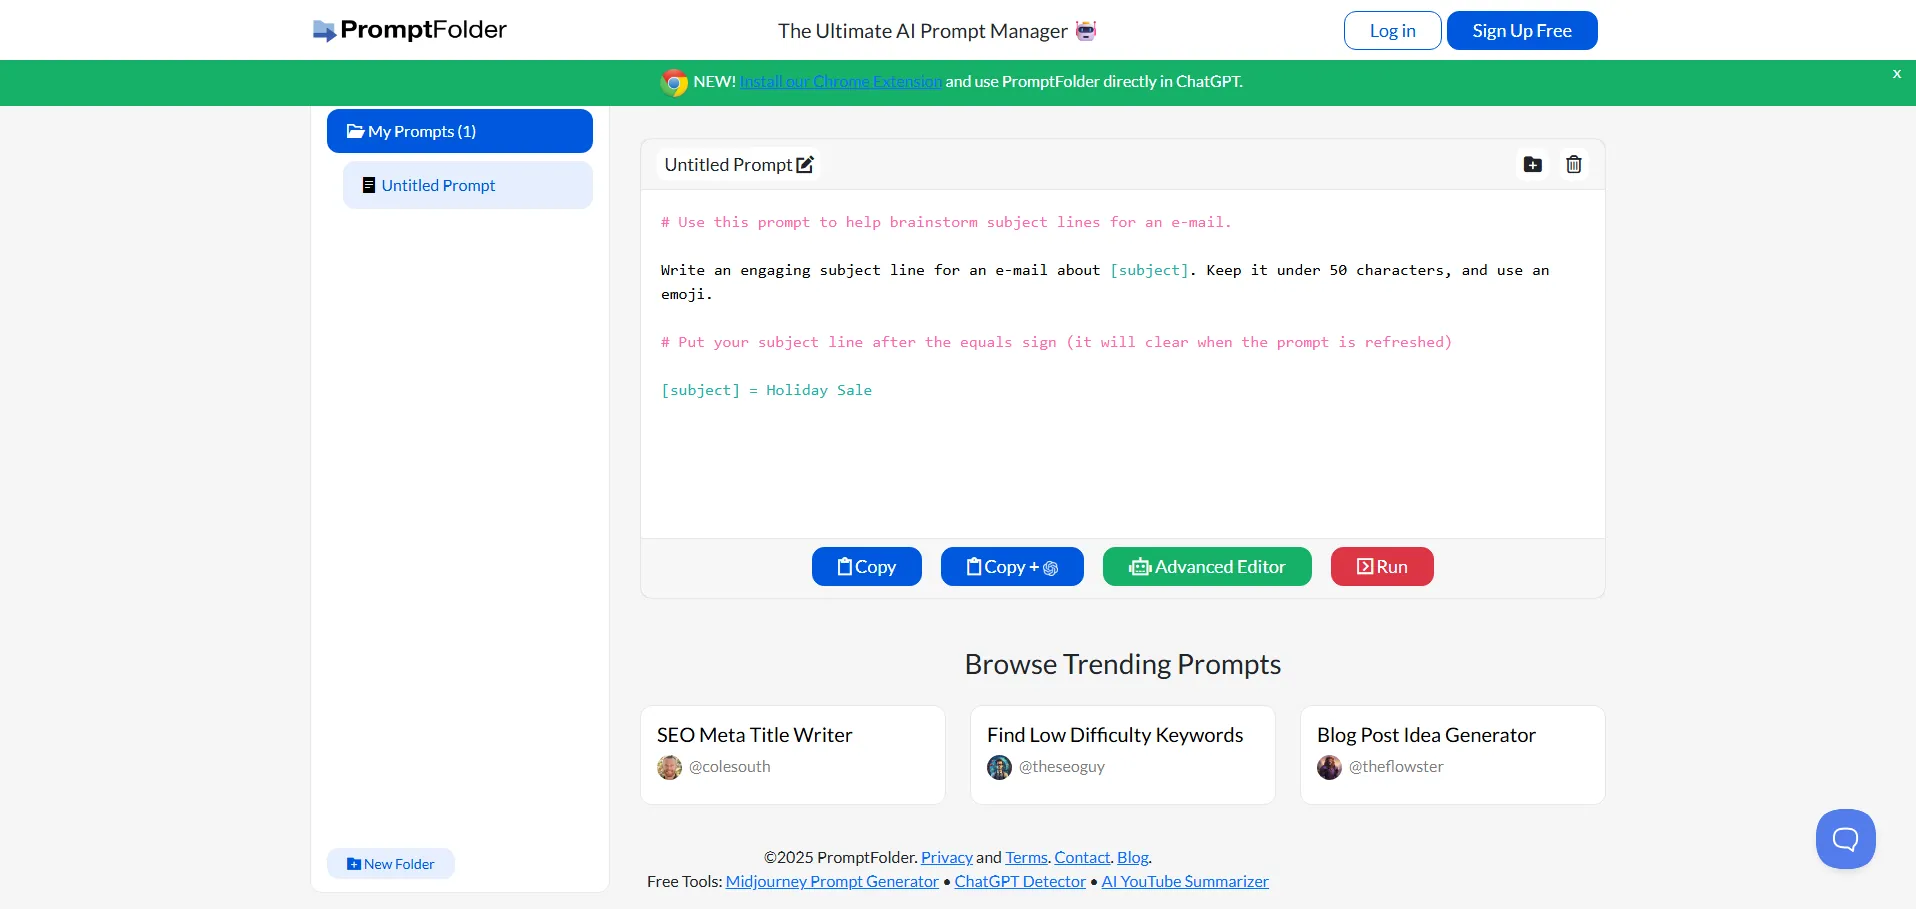Click the PromptFolder logo
The width and height of the screenshot is (1916, 909).
(x=410, y=30)
